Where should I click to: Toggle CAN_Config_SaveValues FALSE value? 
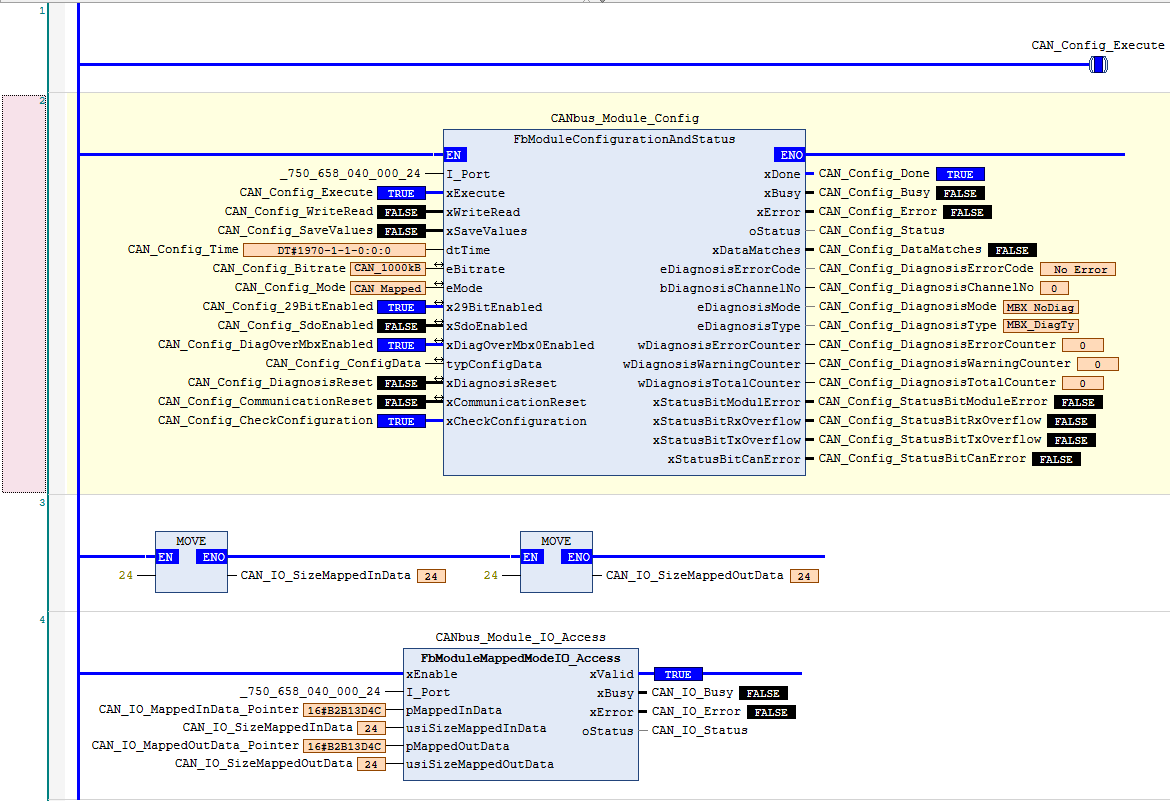pos(401,231)
